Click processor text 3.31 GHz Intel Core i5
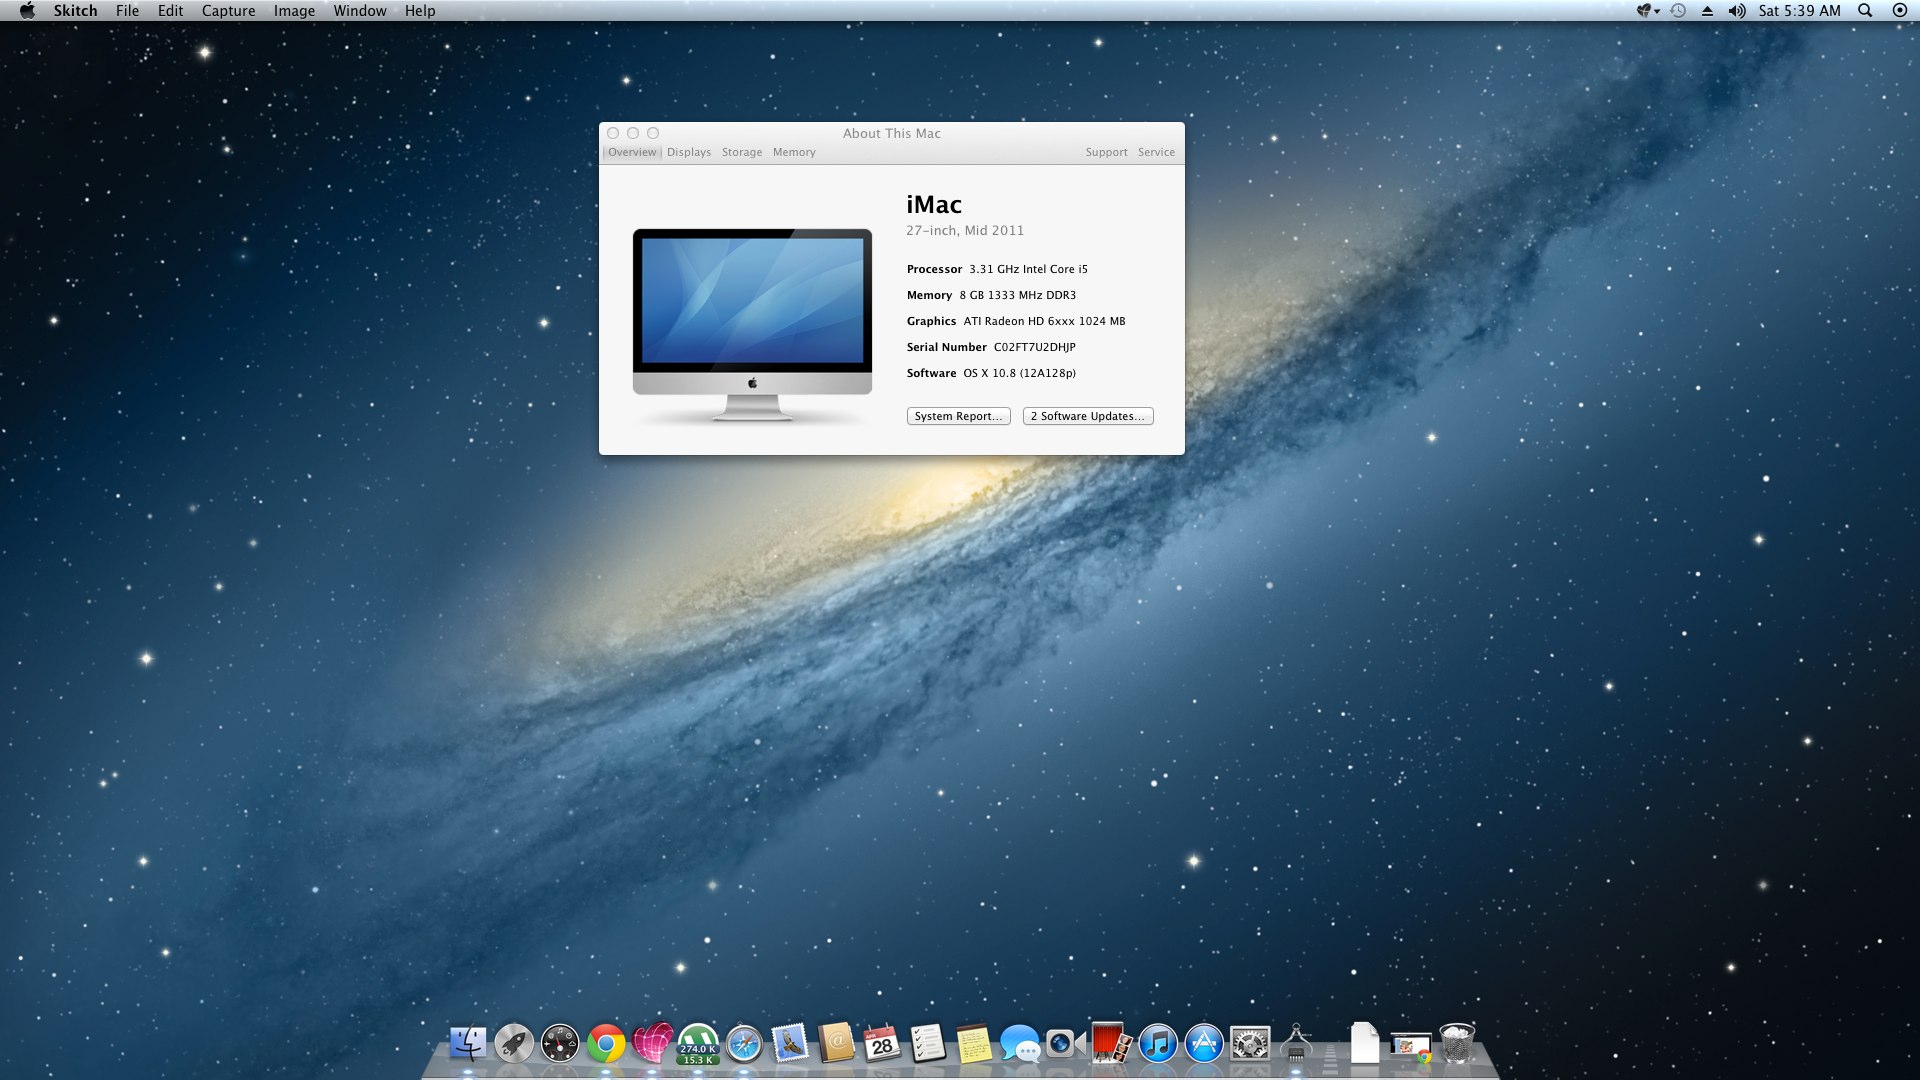 click(x=1028, y=269)
